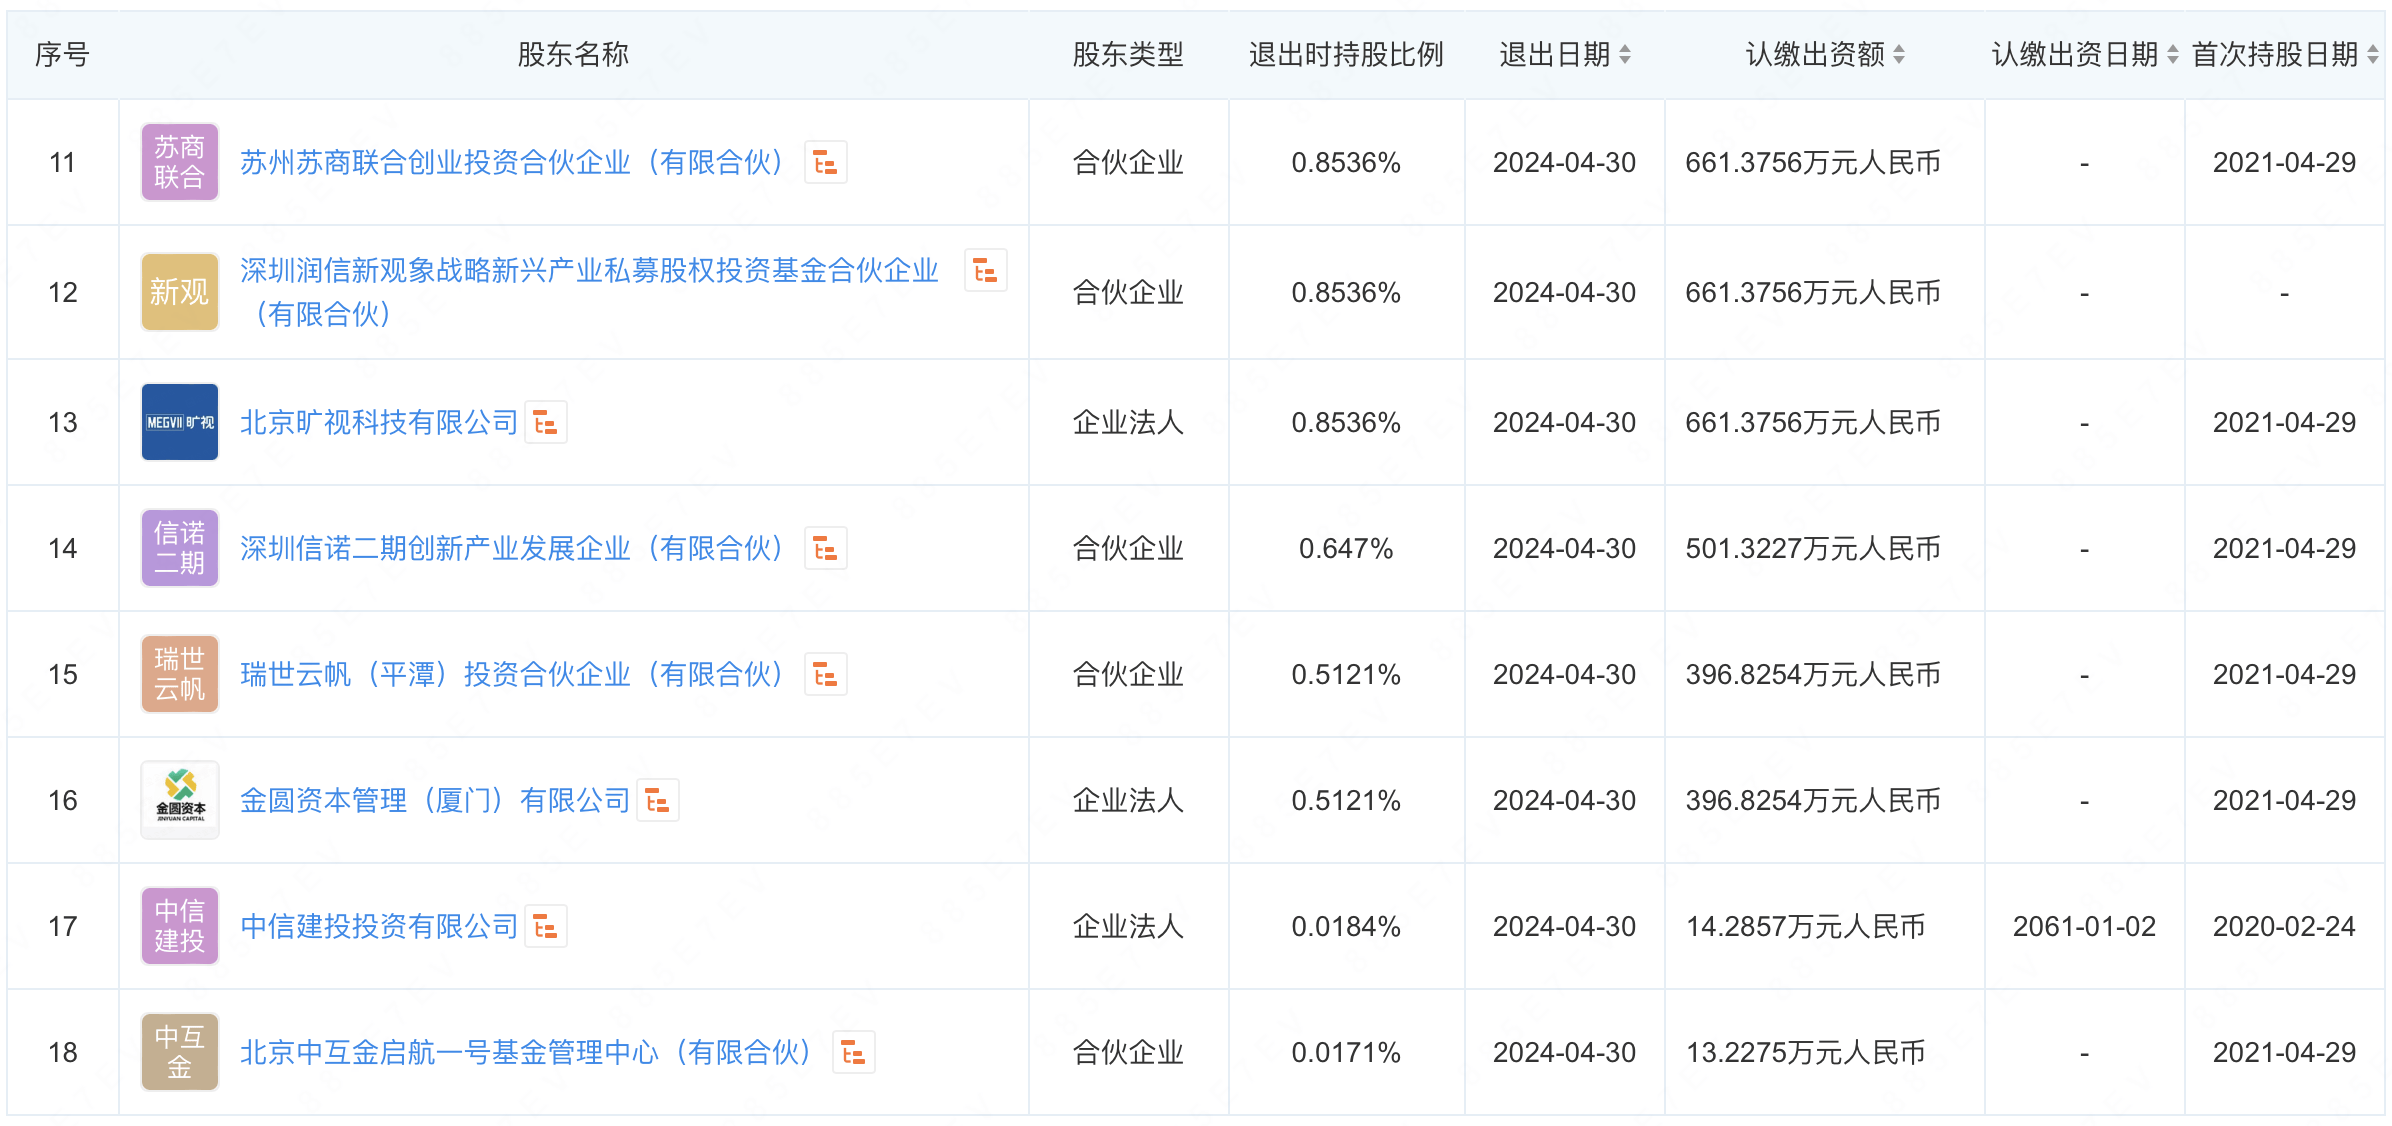Click the 瑞世云帆 logo thumbnail
Viewport: 2392px width, 1126px height.
(x=180, y=674)
